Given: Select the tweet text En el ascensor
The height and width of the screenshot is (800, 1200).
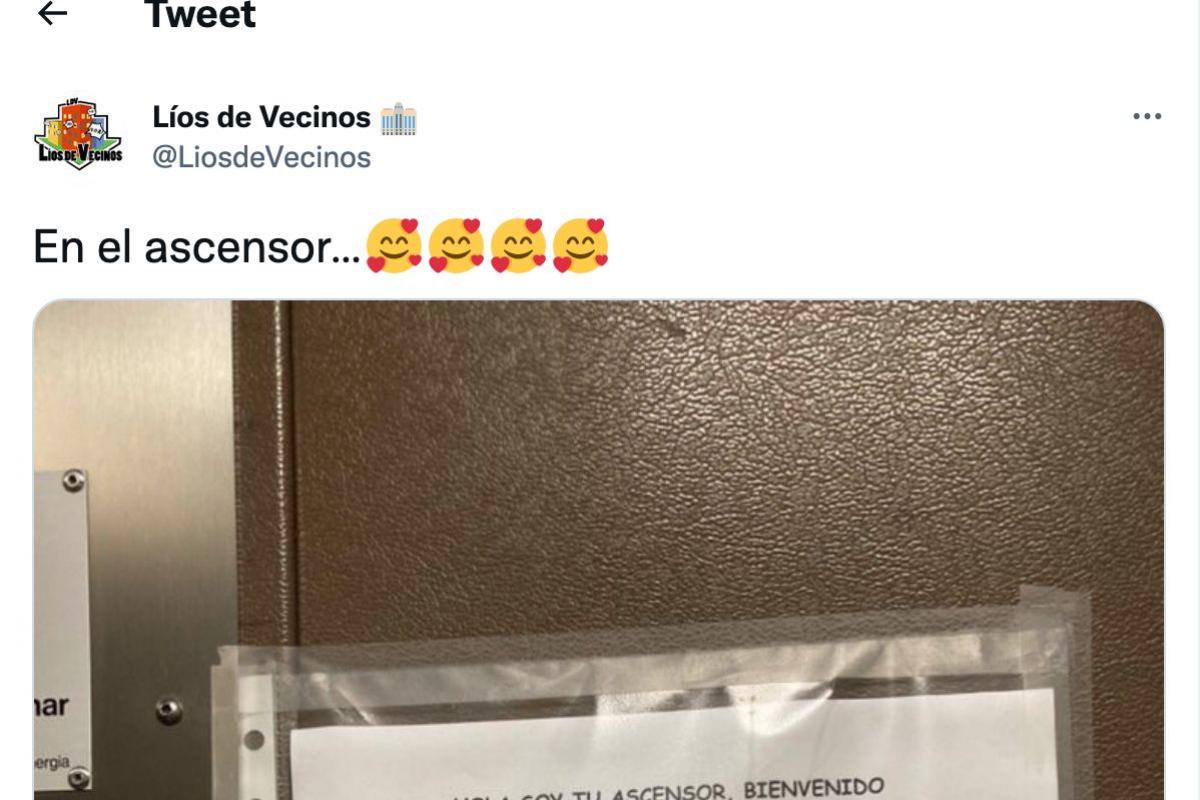Looking at the screenshot, I should [196, 247].
